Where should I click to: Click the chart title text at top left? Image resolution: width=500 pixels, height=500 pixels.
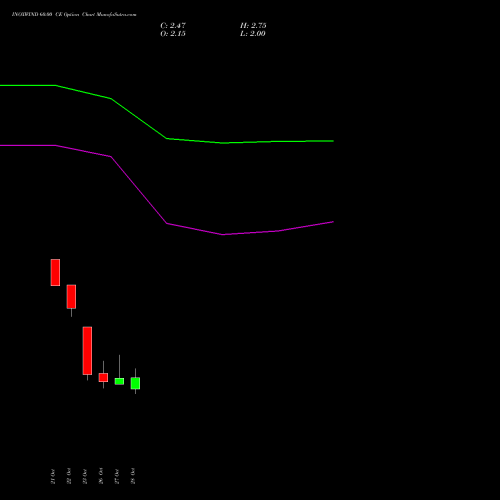pos(74,15)
